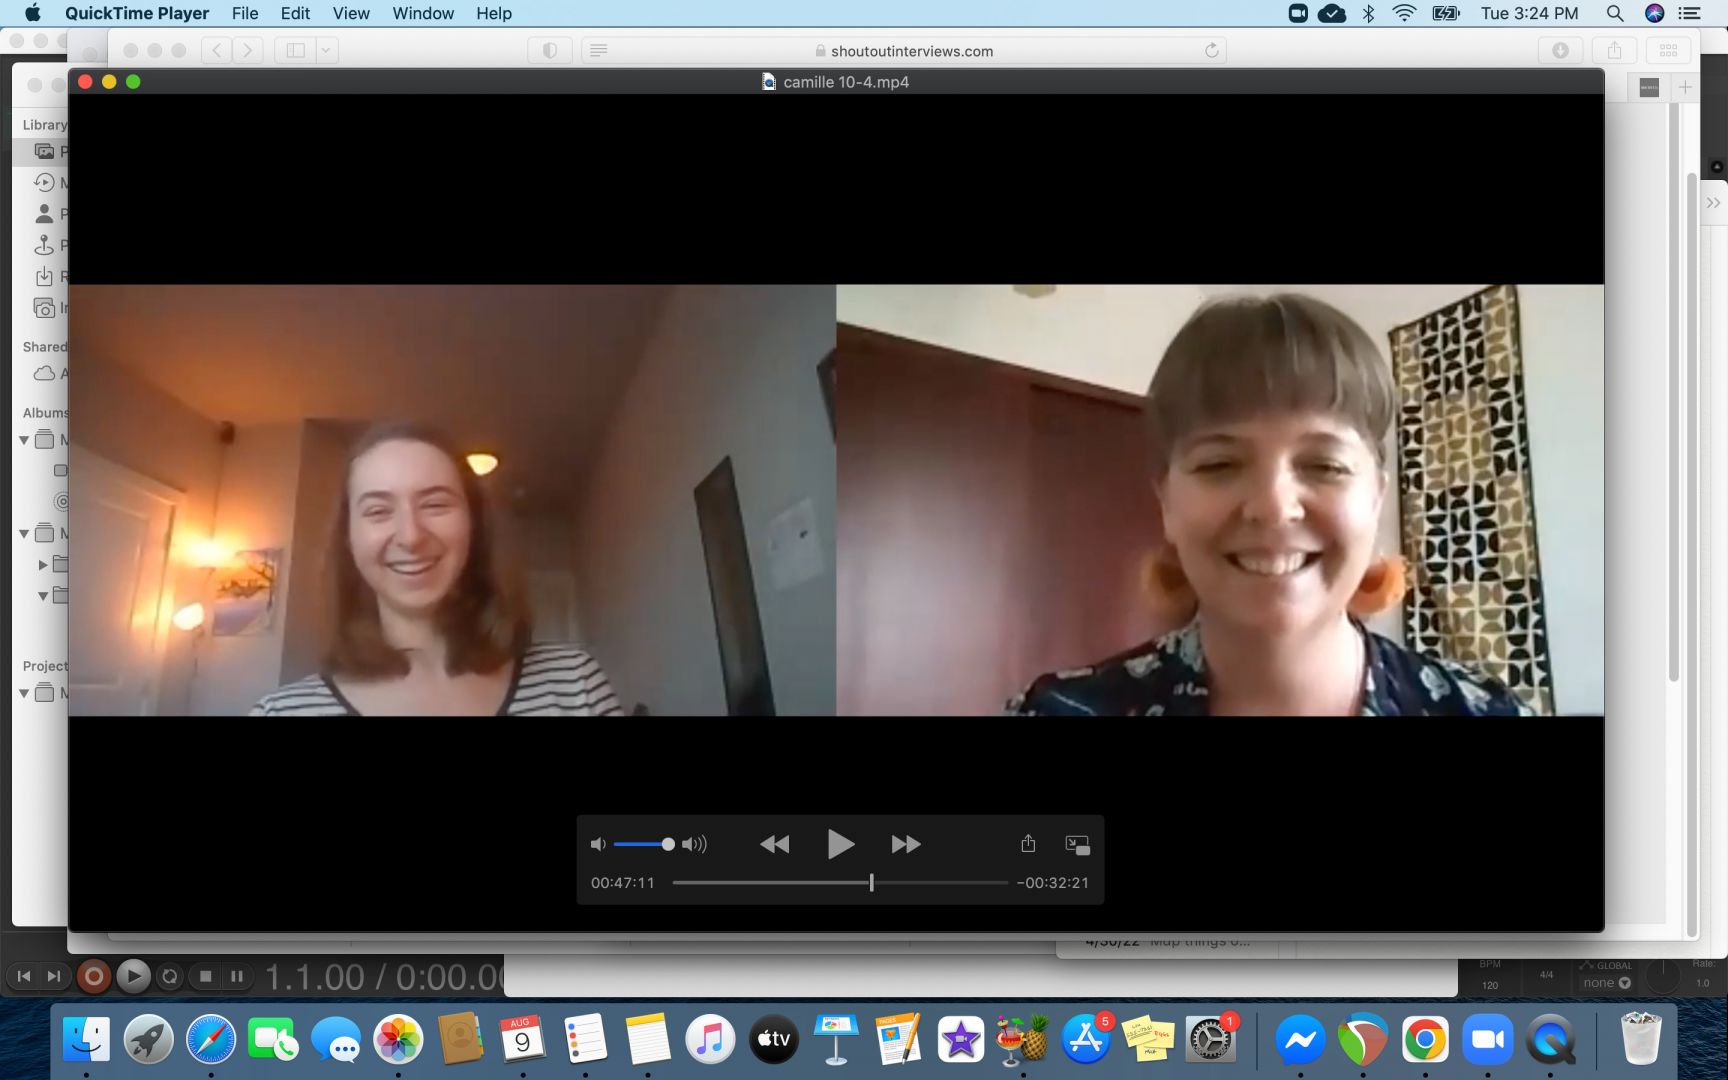Click the video timeline playhead marker

(872, 883)
